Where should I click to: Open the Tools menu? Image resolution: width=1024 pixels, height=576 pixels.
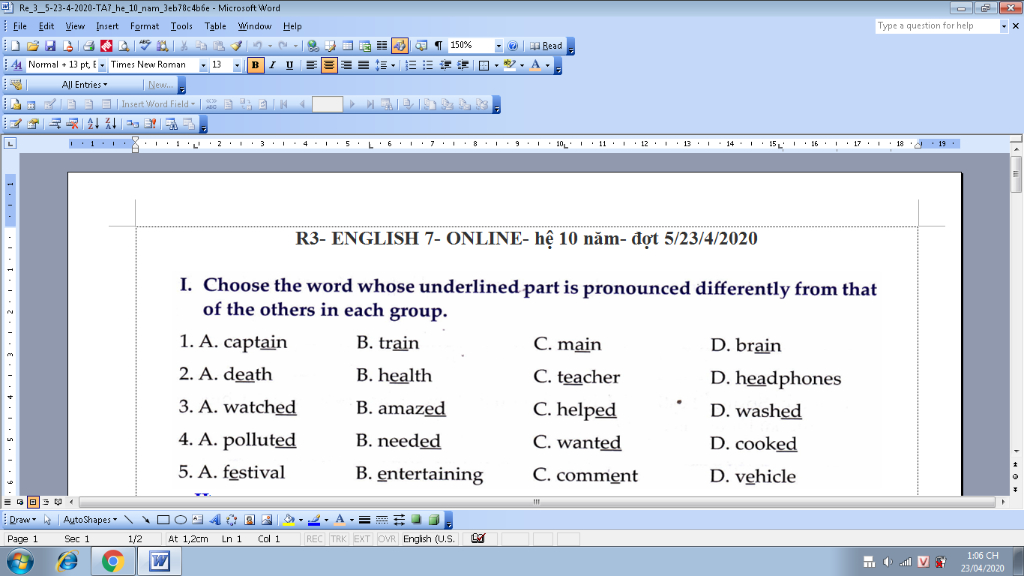[x=182, y=26]
